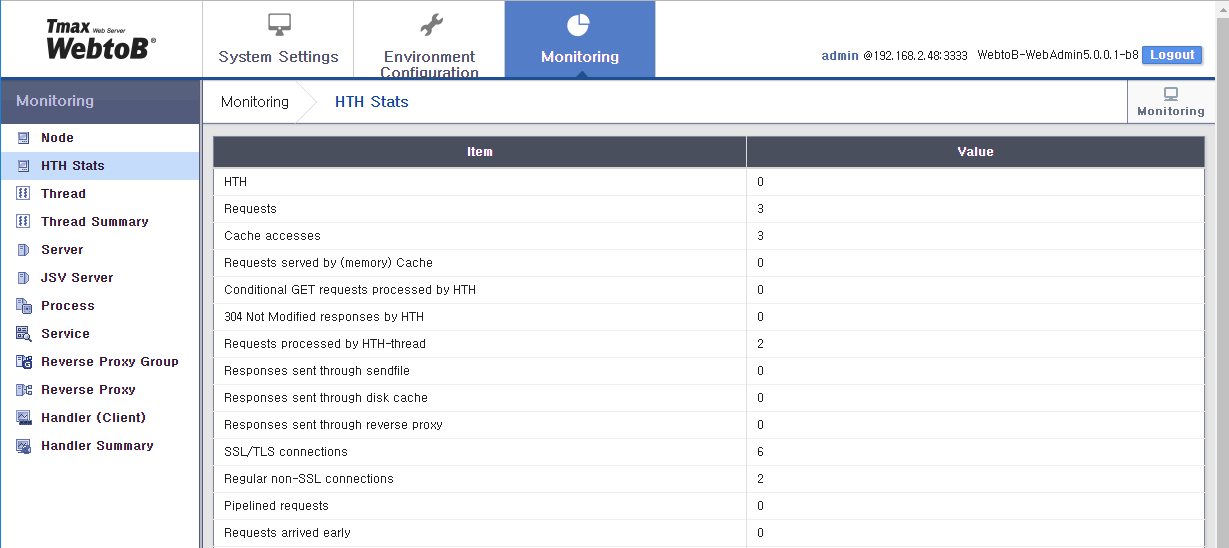Click the JSV Server sidebar icon
Image resolution: width=1229 pixels, height=548 pixels.
tap(24, 278)
